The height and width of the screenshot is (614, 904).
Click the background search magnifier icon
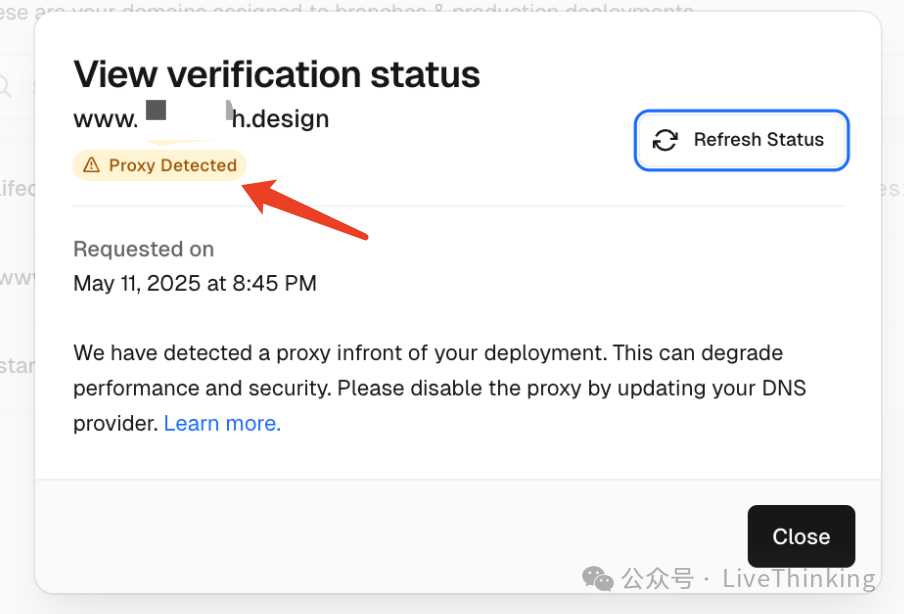[x=7, y=86]
